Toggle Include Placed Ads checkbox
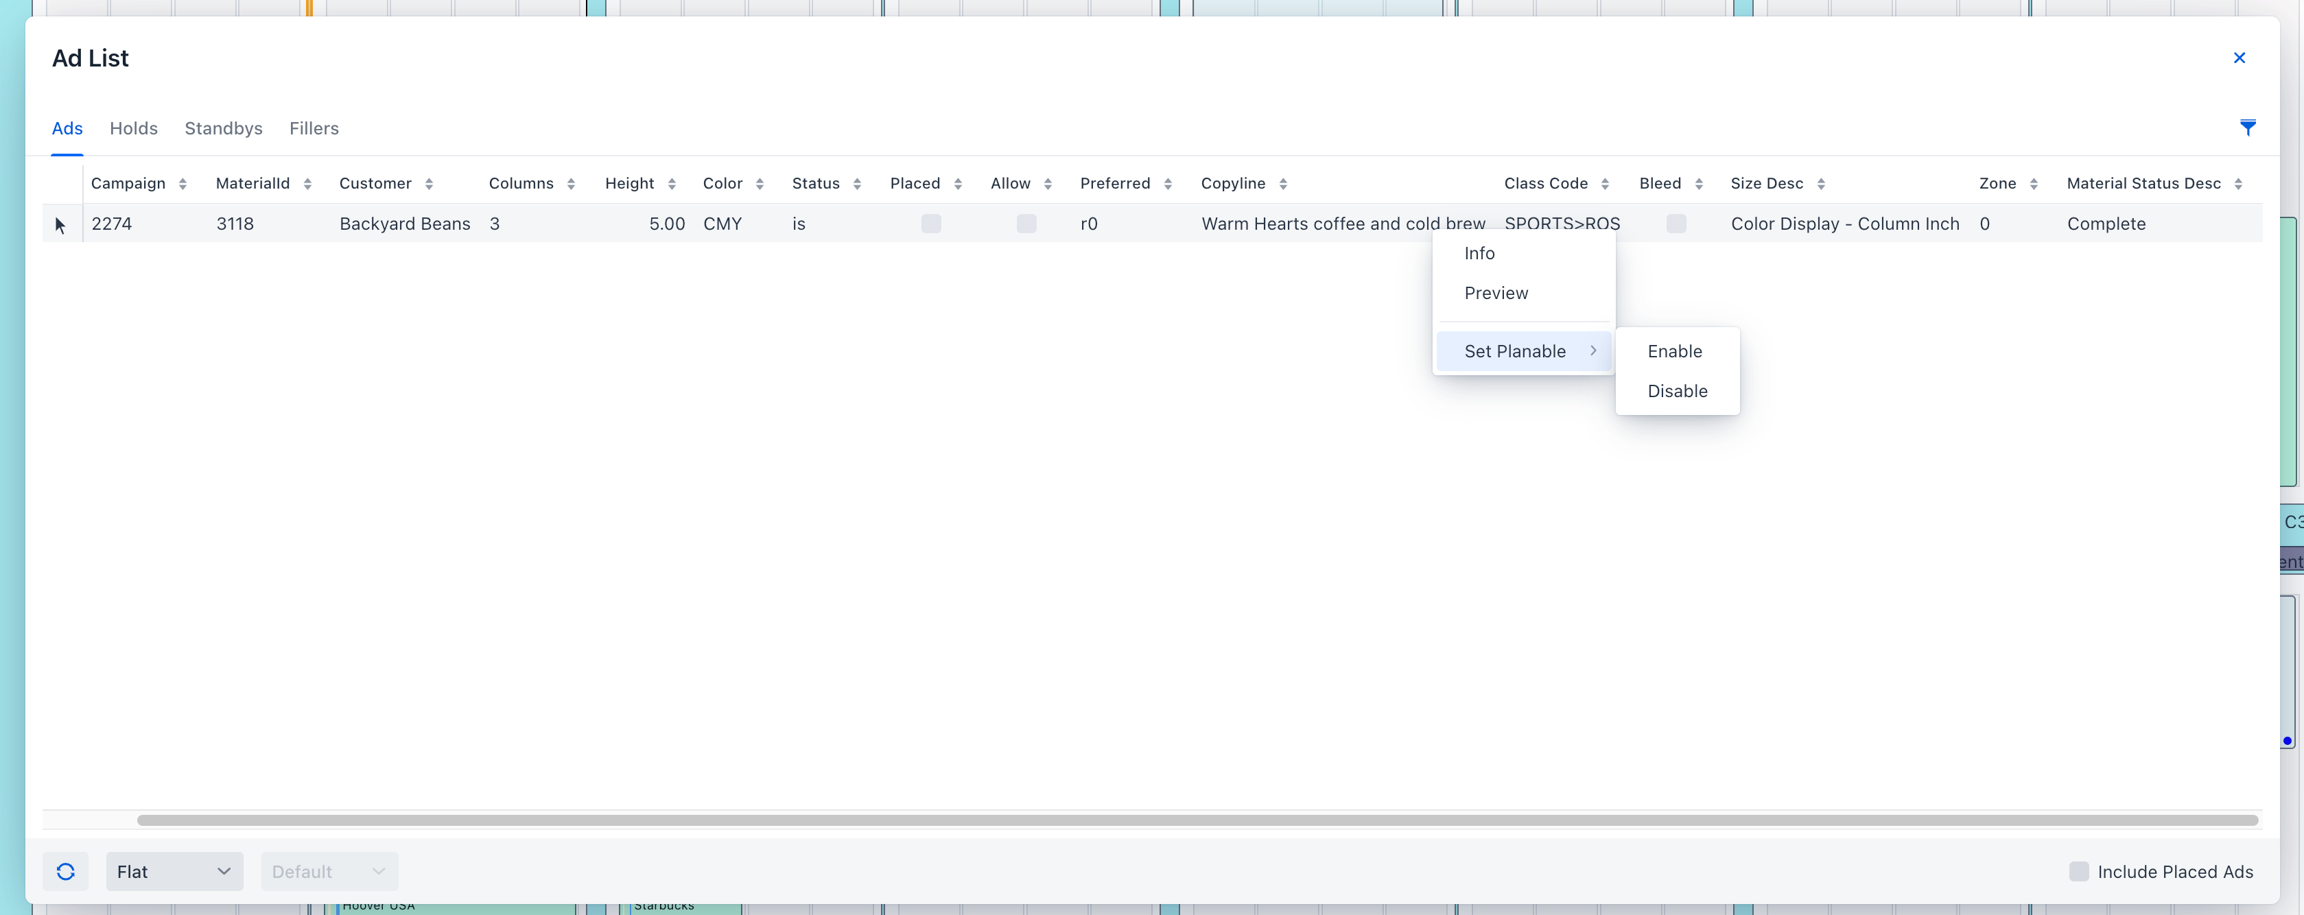The width and height of the screenshot is (2304, 915). tap(2078, 871)
